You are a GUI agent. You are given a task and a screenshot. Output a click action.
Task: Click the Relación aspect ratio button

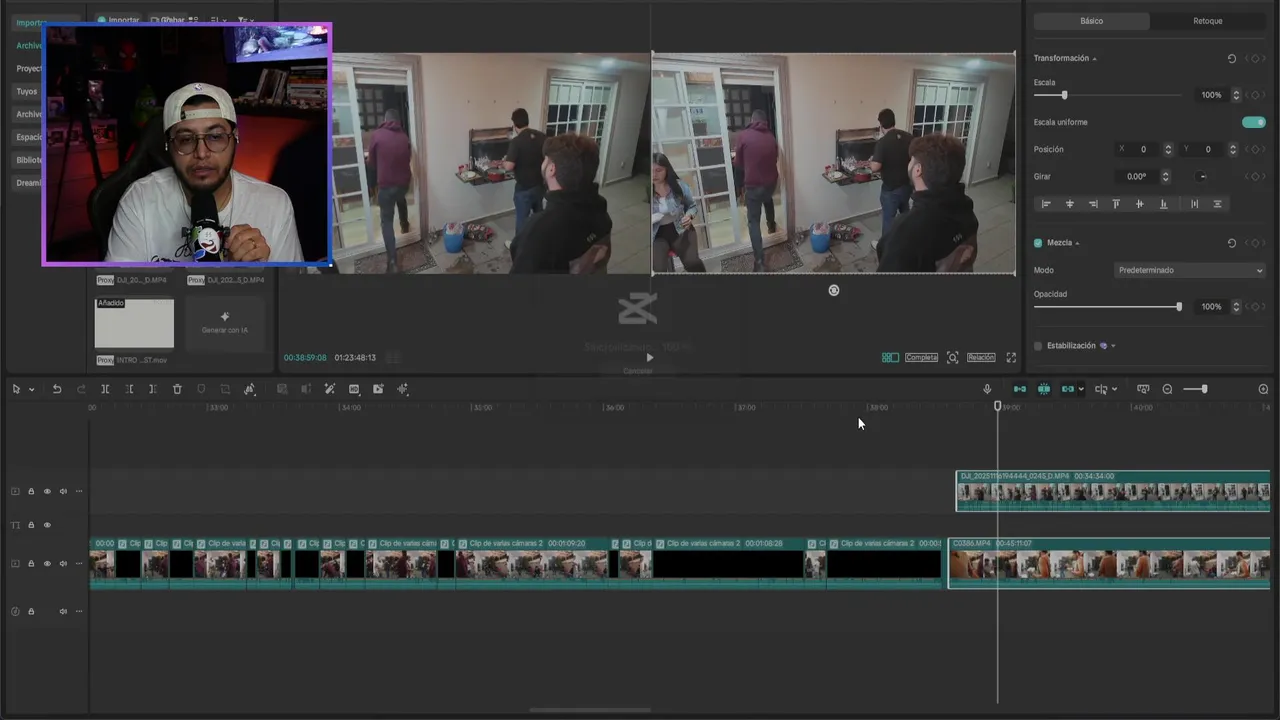(x=981, y=357)
